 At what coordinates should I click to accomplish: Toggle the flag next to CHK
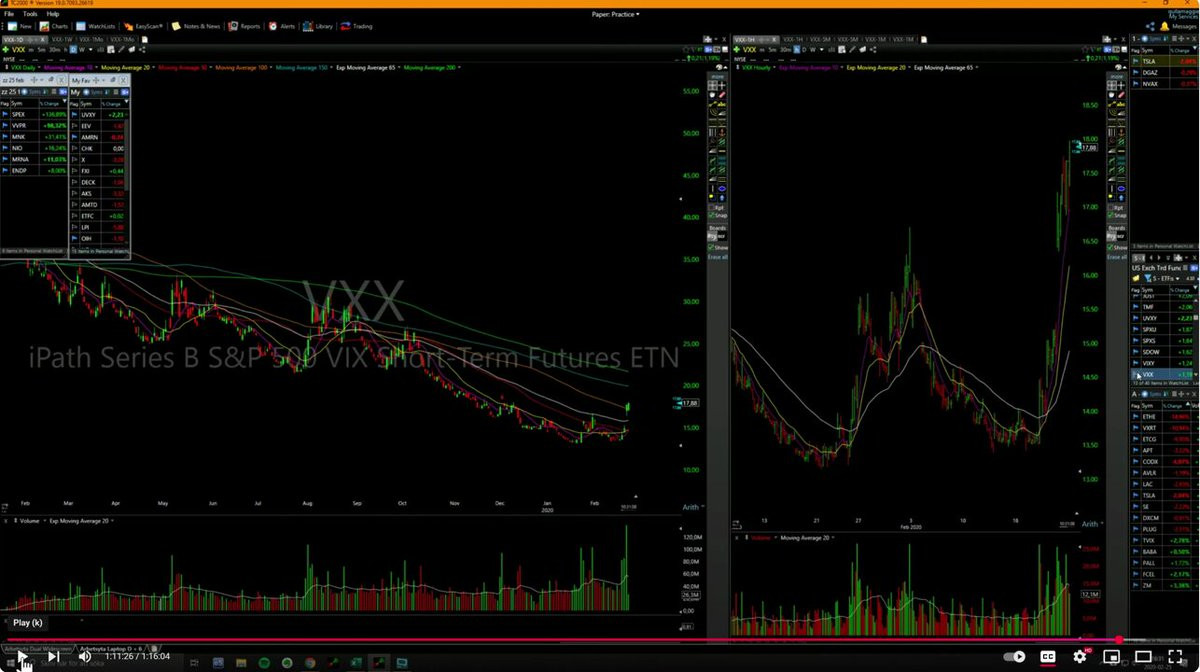coord(74,148)
